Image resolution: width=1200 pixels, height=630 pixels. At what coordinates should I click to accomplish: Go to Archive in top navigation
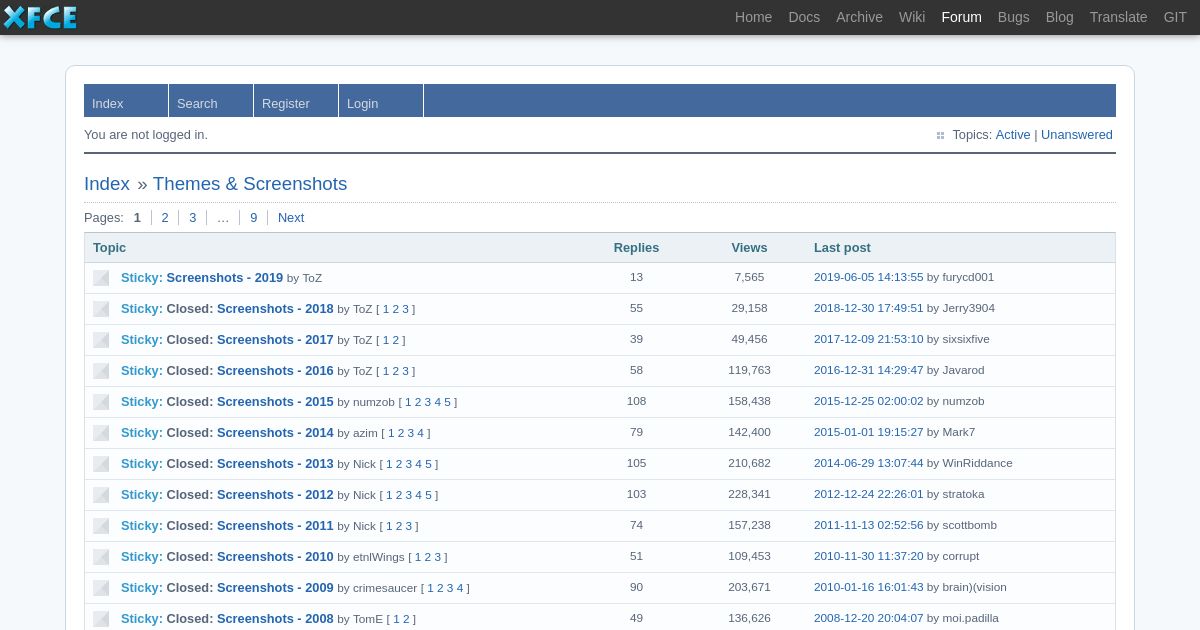click(859, 17)
